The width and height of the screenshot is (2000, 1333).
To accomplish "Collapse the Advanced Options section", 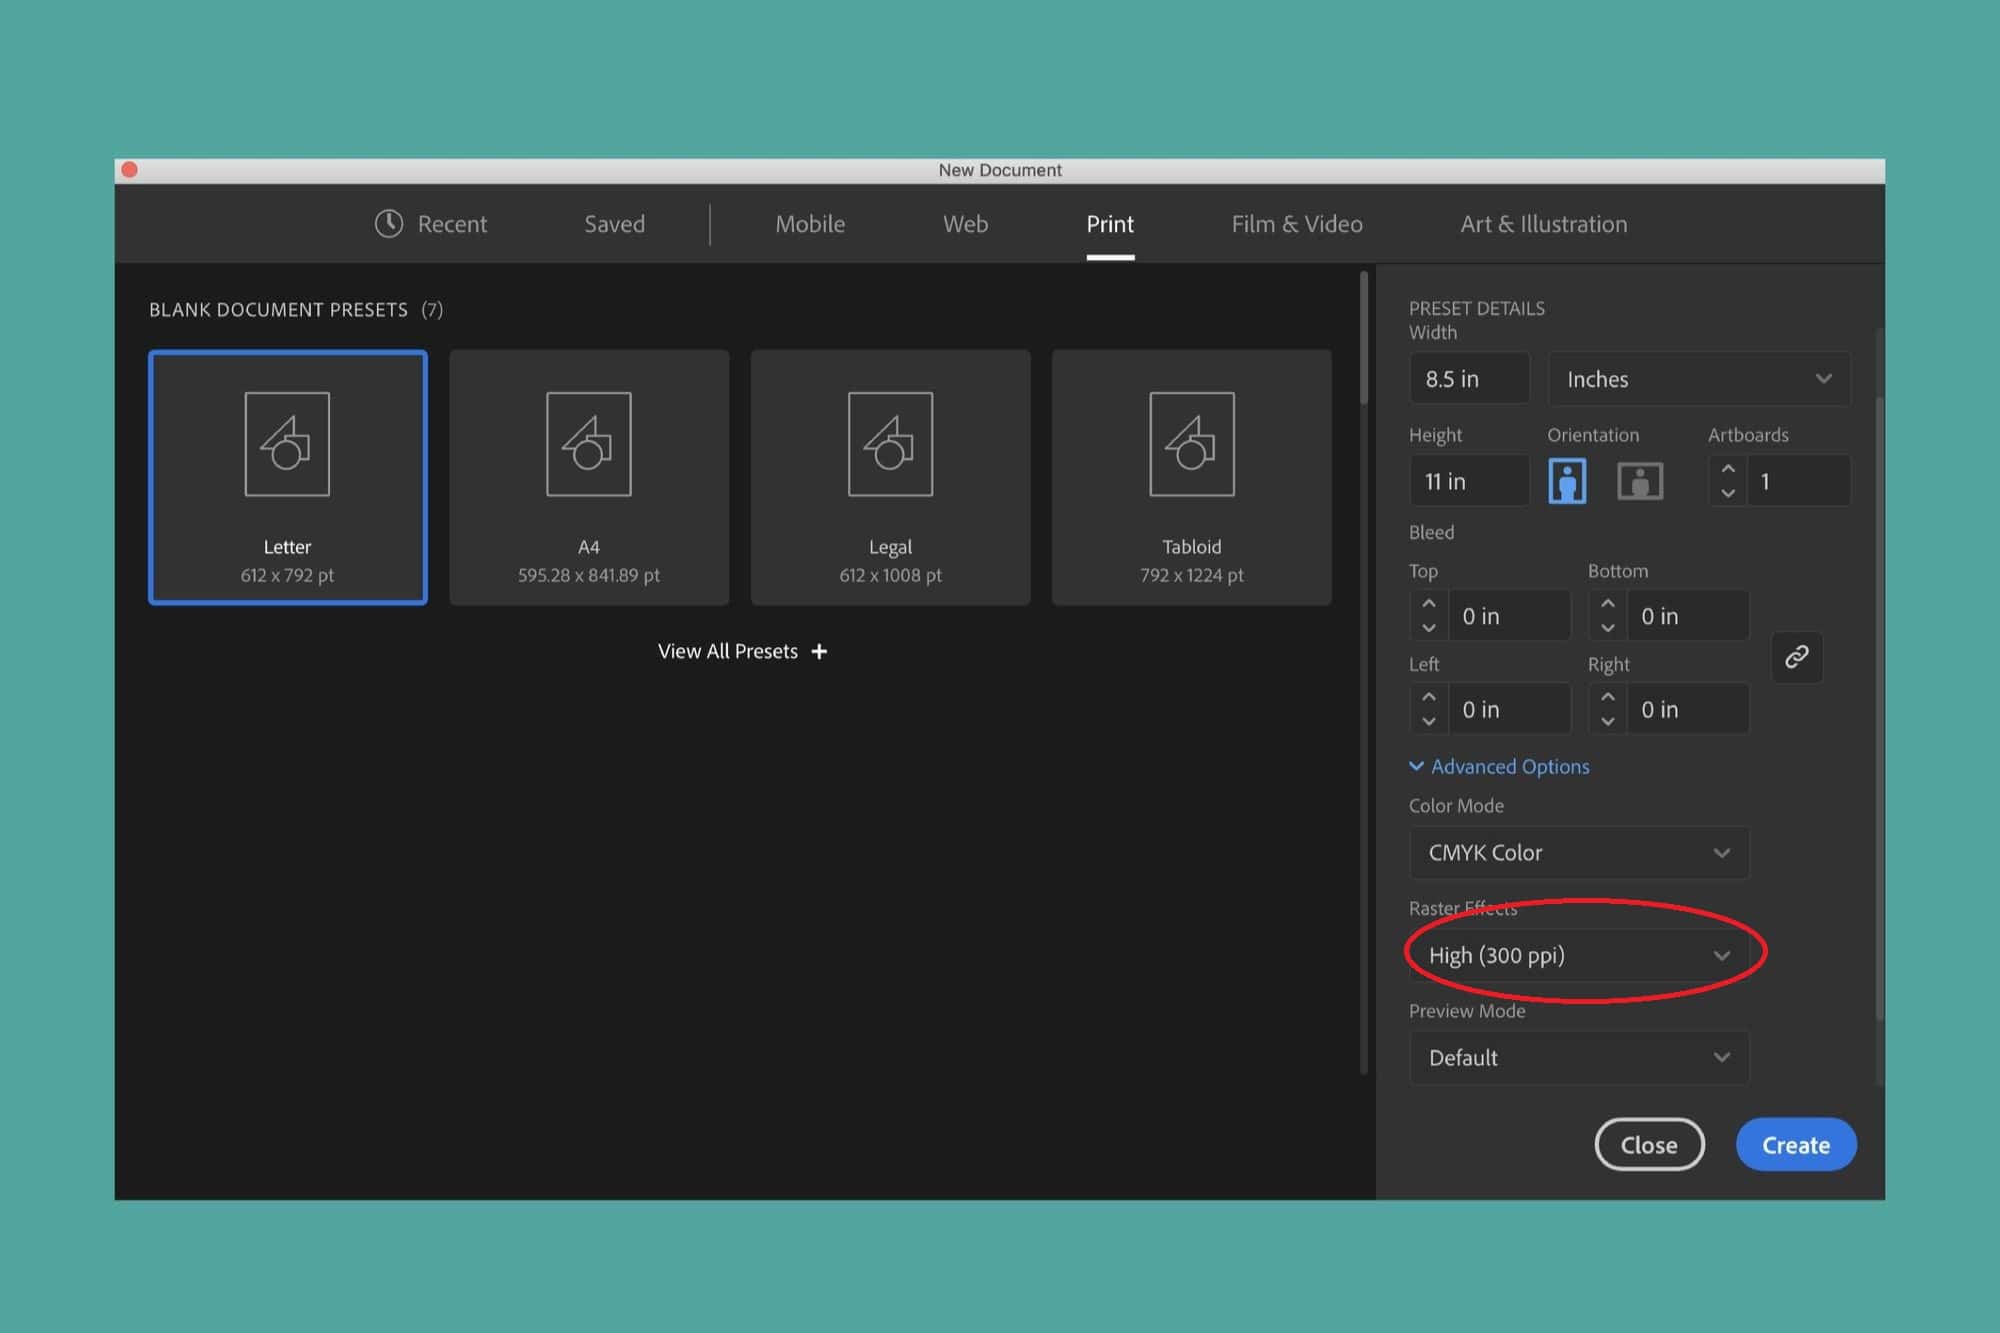I will point(1499,766).
